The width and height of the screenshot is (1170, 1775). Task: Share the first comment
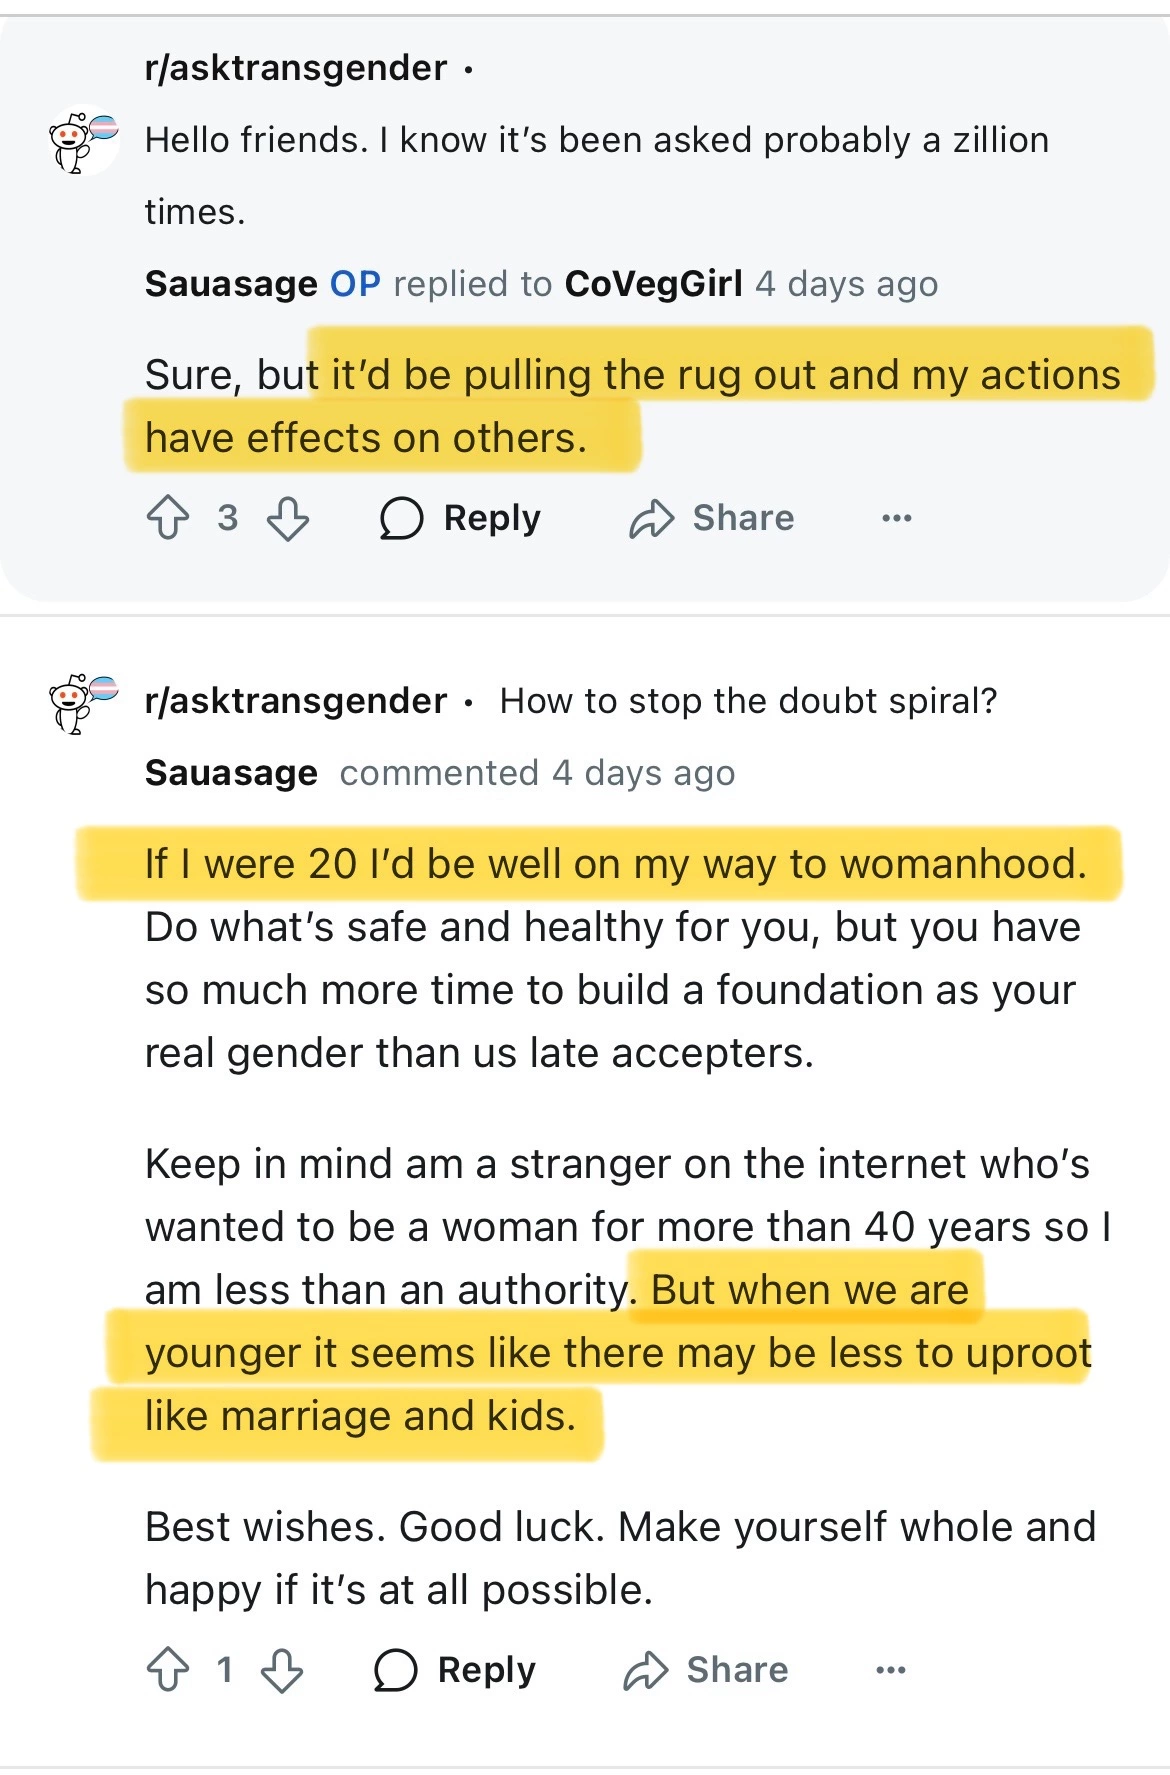point(711,518)
